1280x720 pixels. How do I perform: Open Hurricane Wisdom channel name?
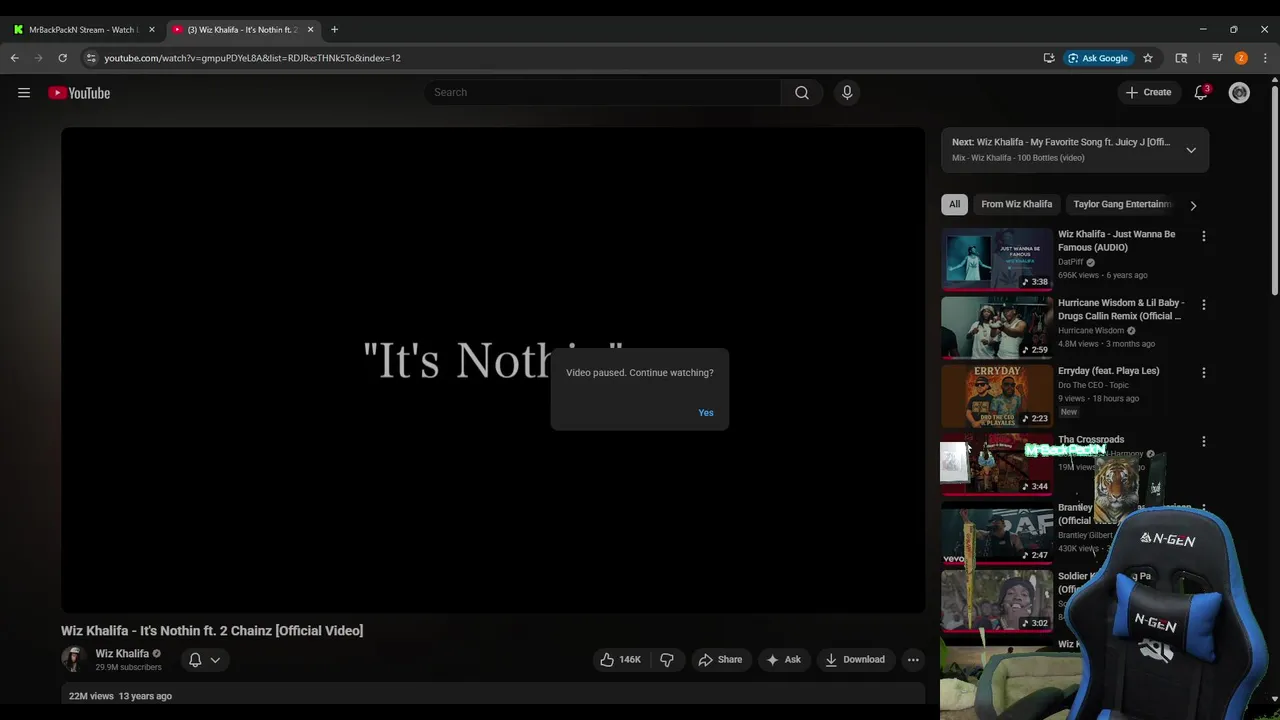1091,331
